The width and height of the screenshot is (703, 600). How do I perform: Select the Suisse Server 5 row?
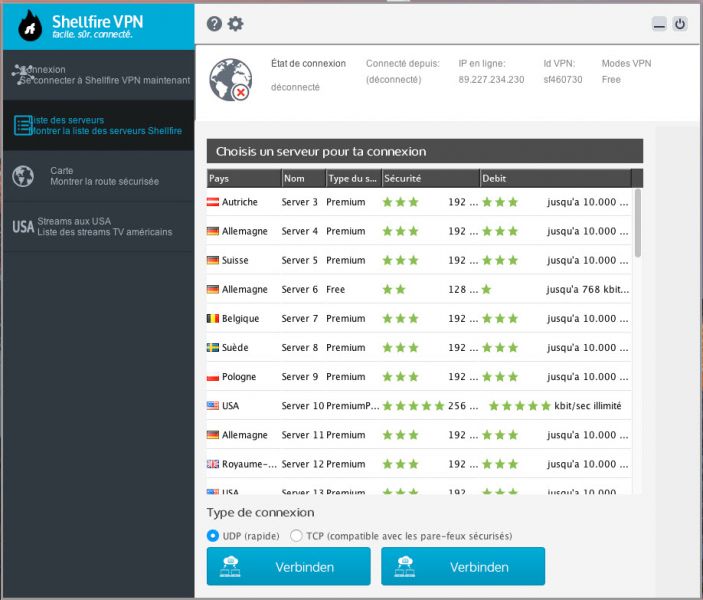pyautogui.click(x=419, y=261)
